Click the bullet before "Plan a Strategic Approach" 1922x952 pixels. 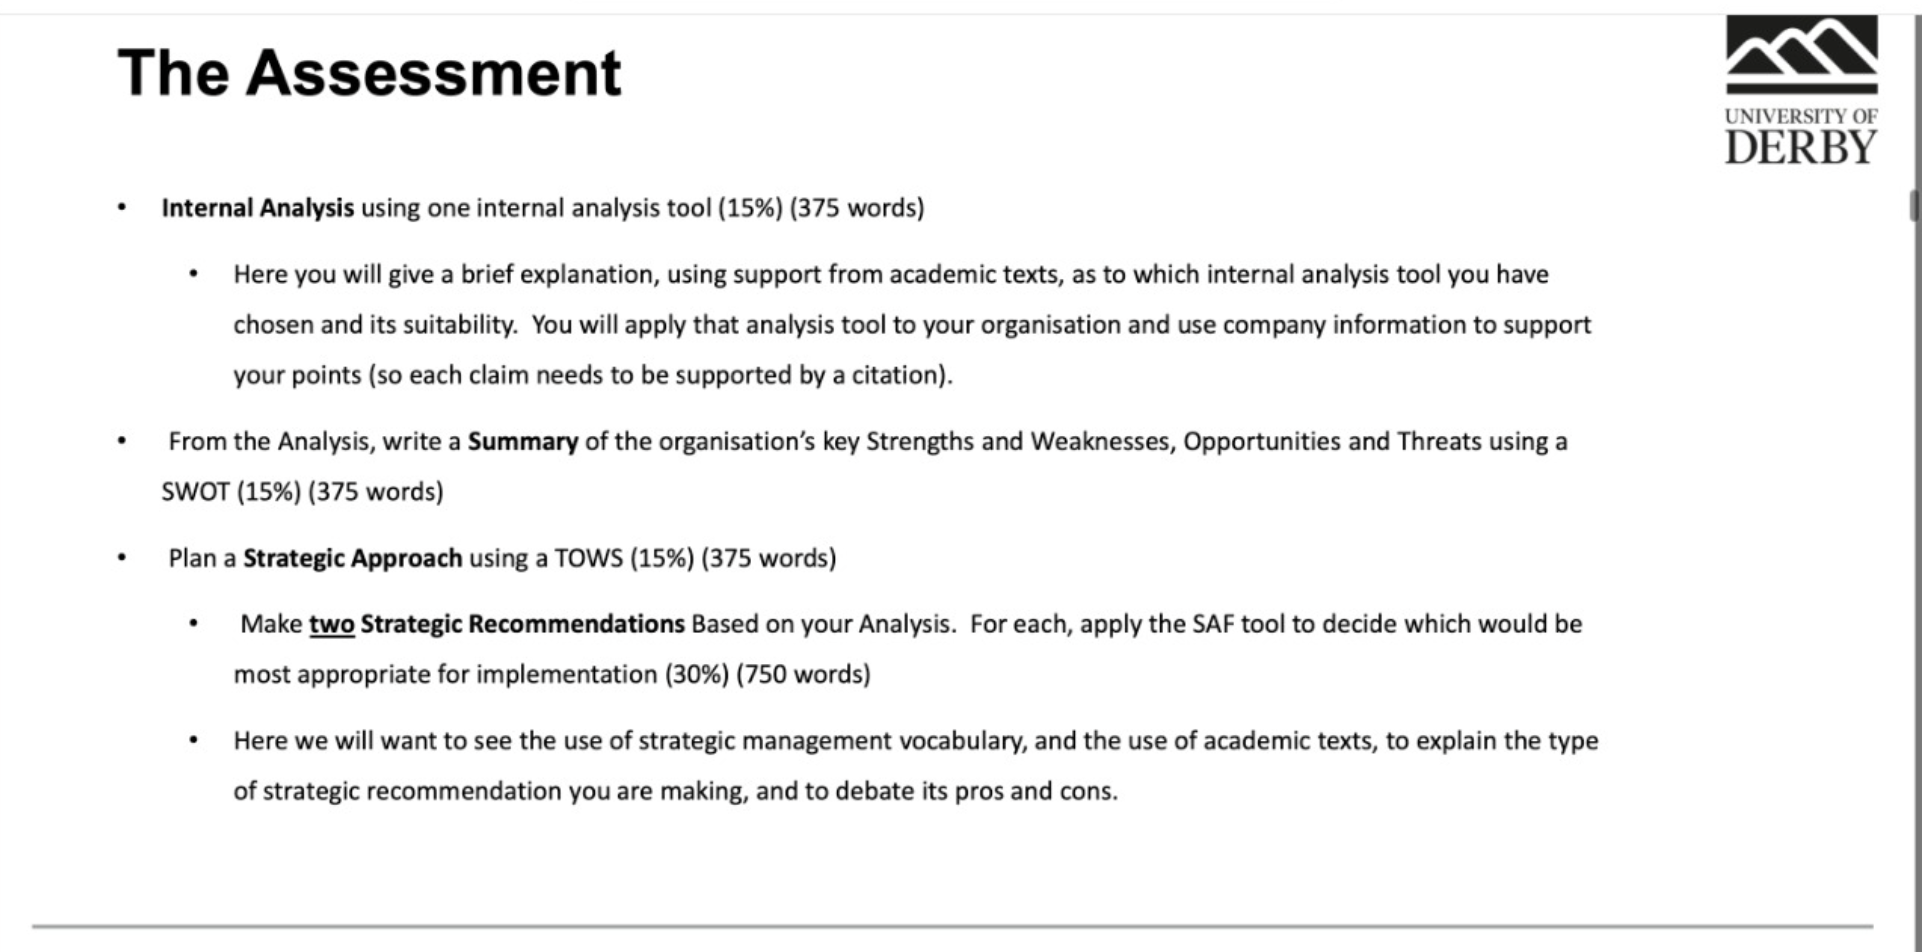[122, 558]
